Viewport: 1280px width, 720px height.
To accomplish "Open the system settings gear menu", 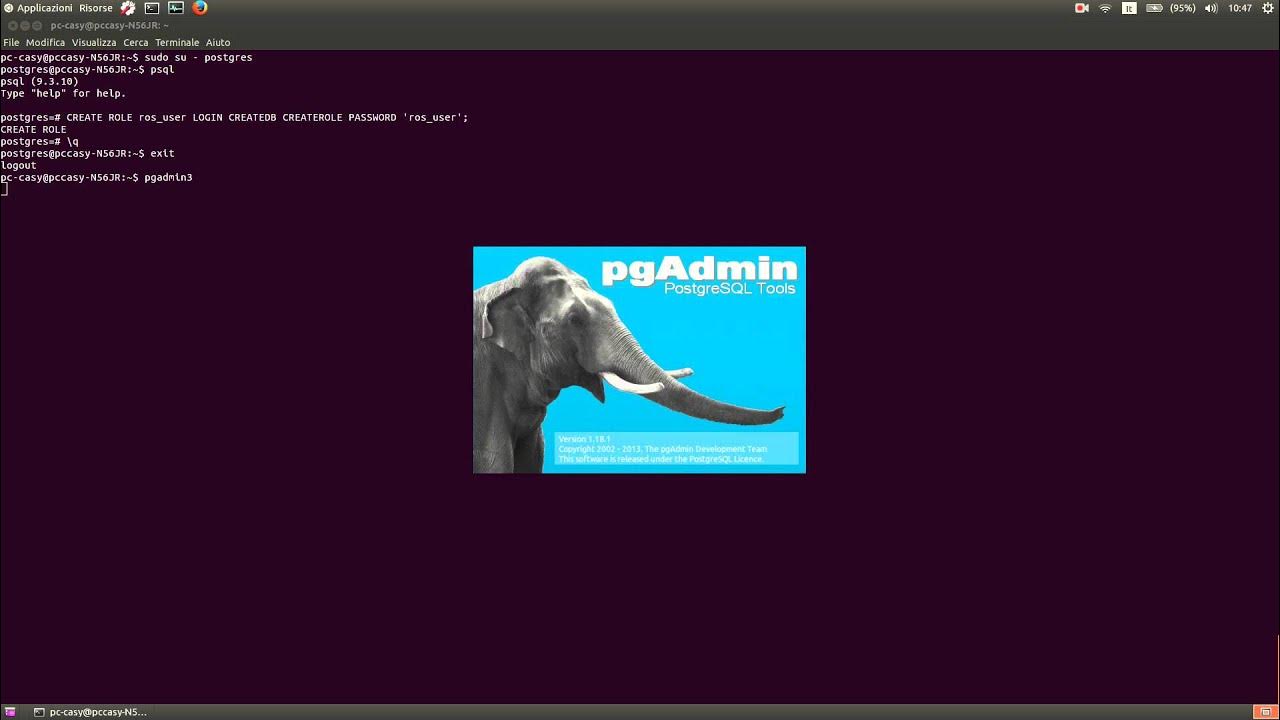I will point(1268,8).
